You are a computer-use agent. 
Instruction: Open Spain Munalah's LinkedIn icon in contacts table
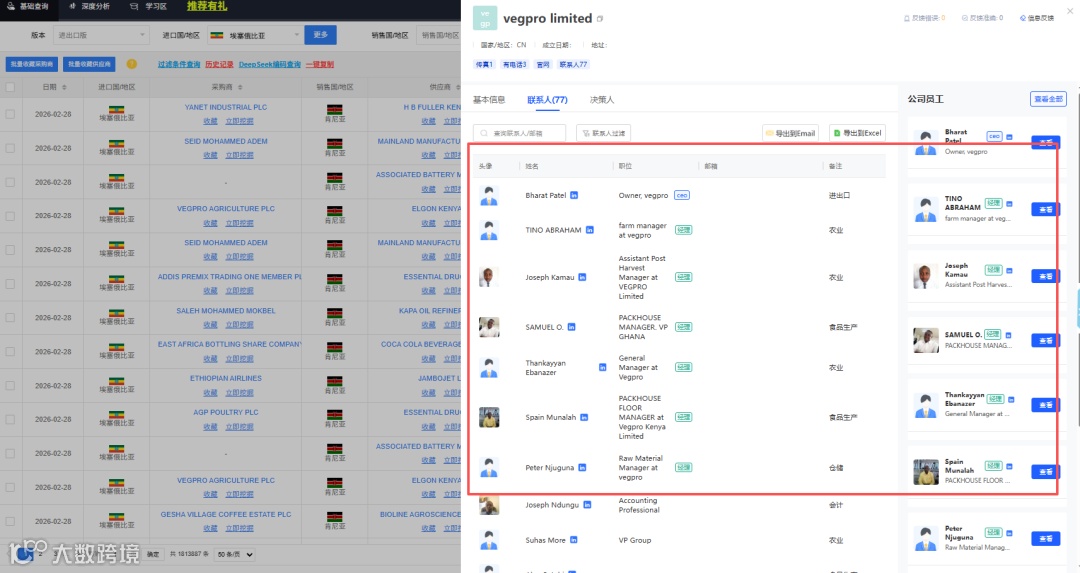pos(584,417)
